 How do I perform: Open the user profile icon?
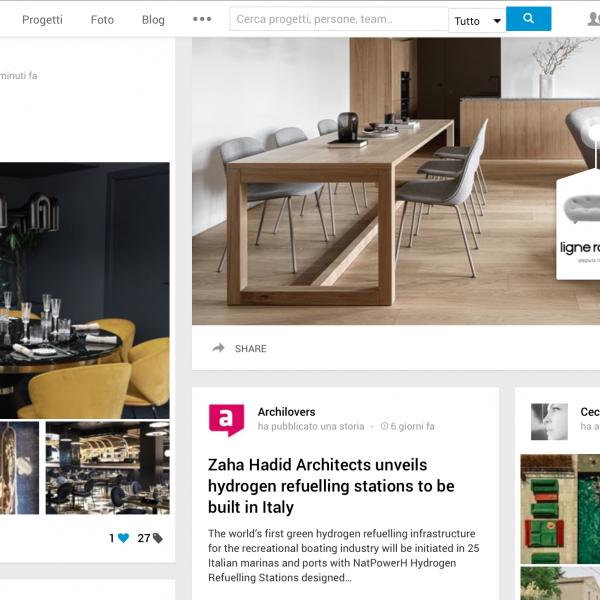point(593,19)
